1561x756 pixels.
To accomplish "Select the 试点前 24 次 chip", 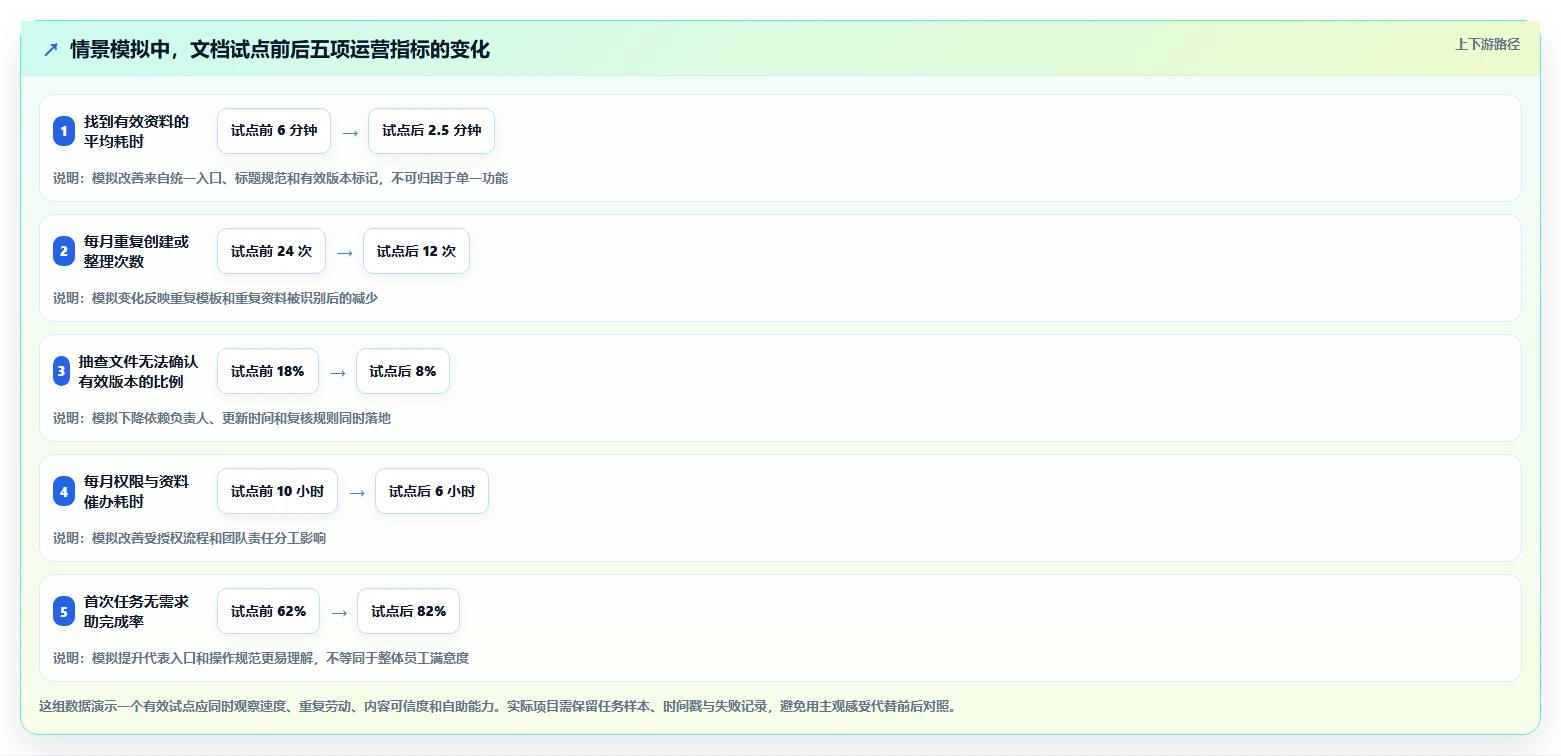I will click(x=271, y=251).
